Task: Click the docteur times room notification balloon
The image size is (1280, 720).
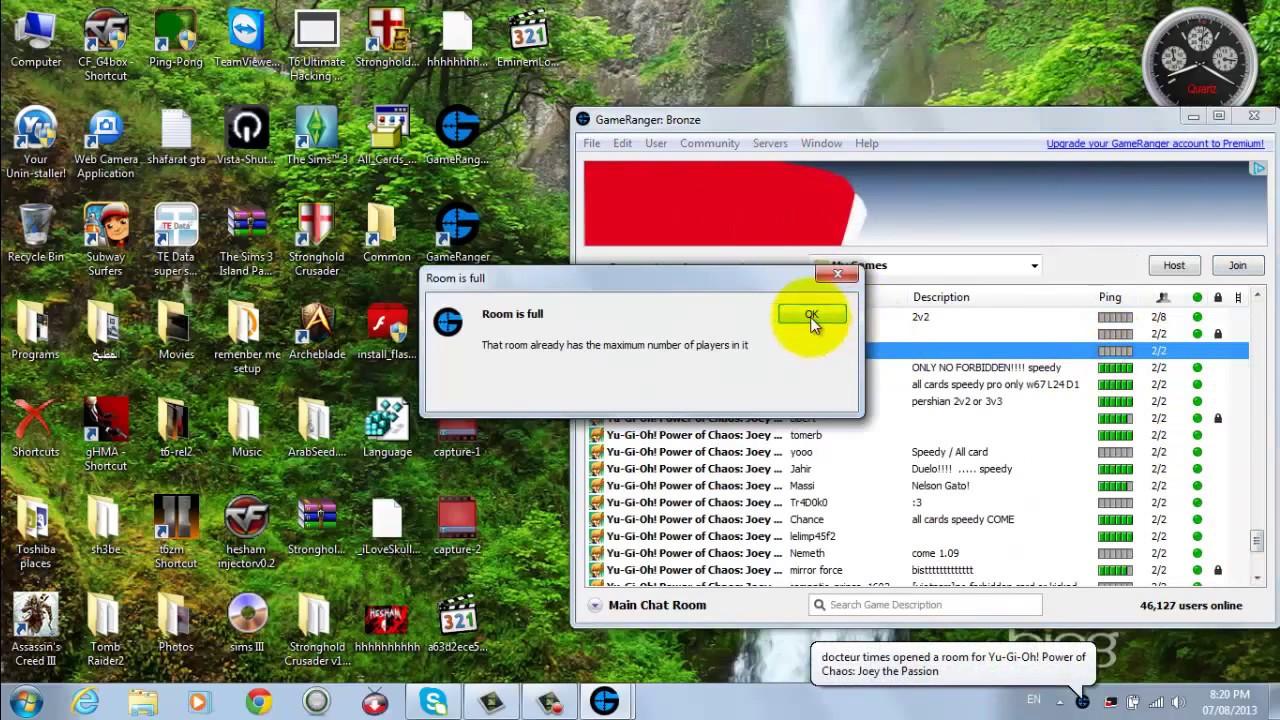Action: tap(952, 664)
